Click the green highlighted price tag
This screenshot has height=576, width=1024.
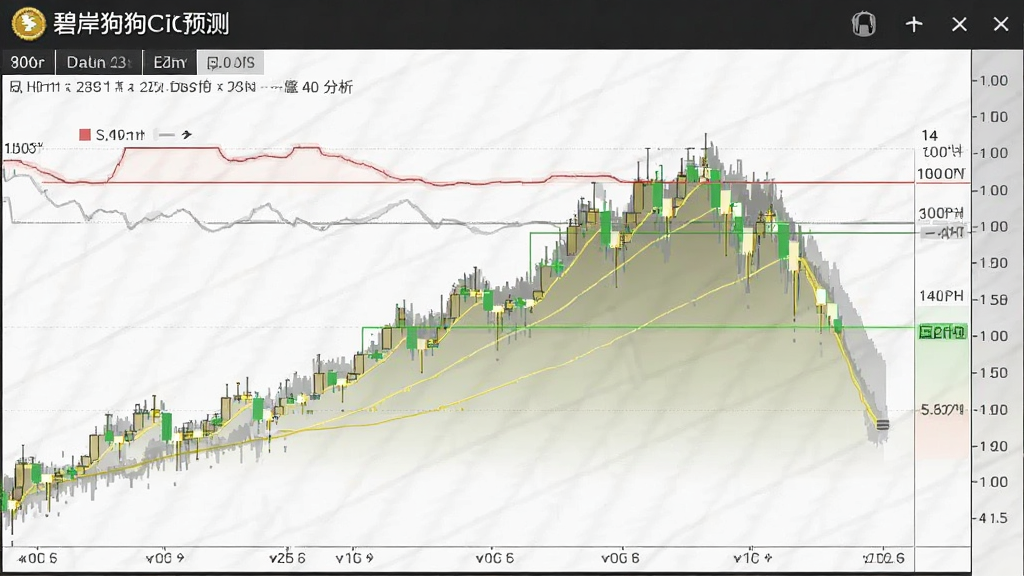click(x=942, y=332)
